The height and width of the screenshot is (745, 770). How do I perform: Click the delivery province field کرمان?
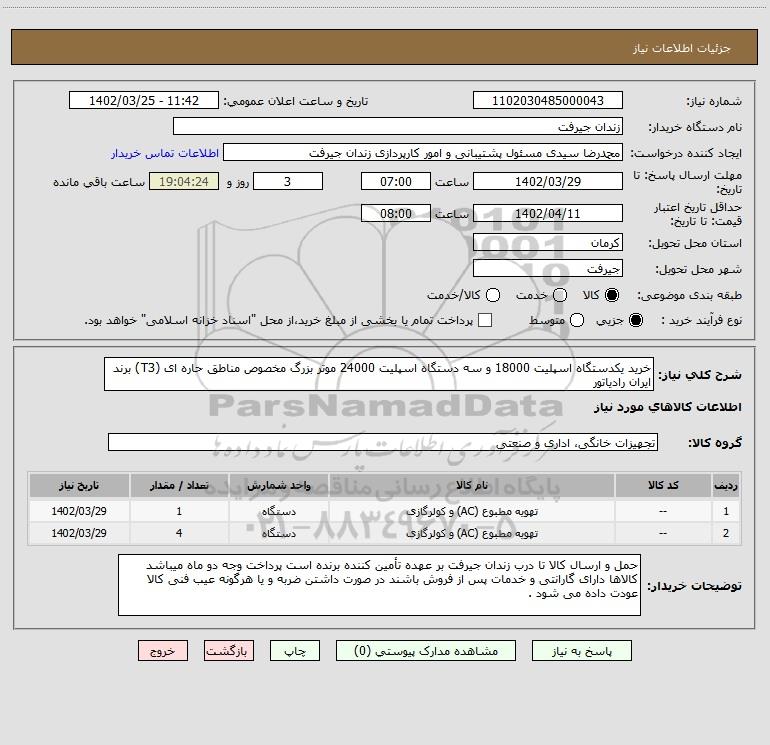548,243
